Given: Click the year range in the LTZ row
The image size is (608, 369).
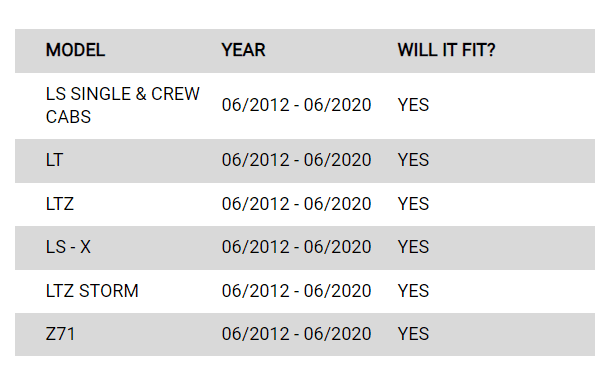Looking at the screenshot, I should 296,204.
